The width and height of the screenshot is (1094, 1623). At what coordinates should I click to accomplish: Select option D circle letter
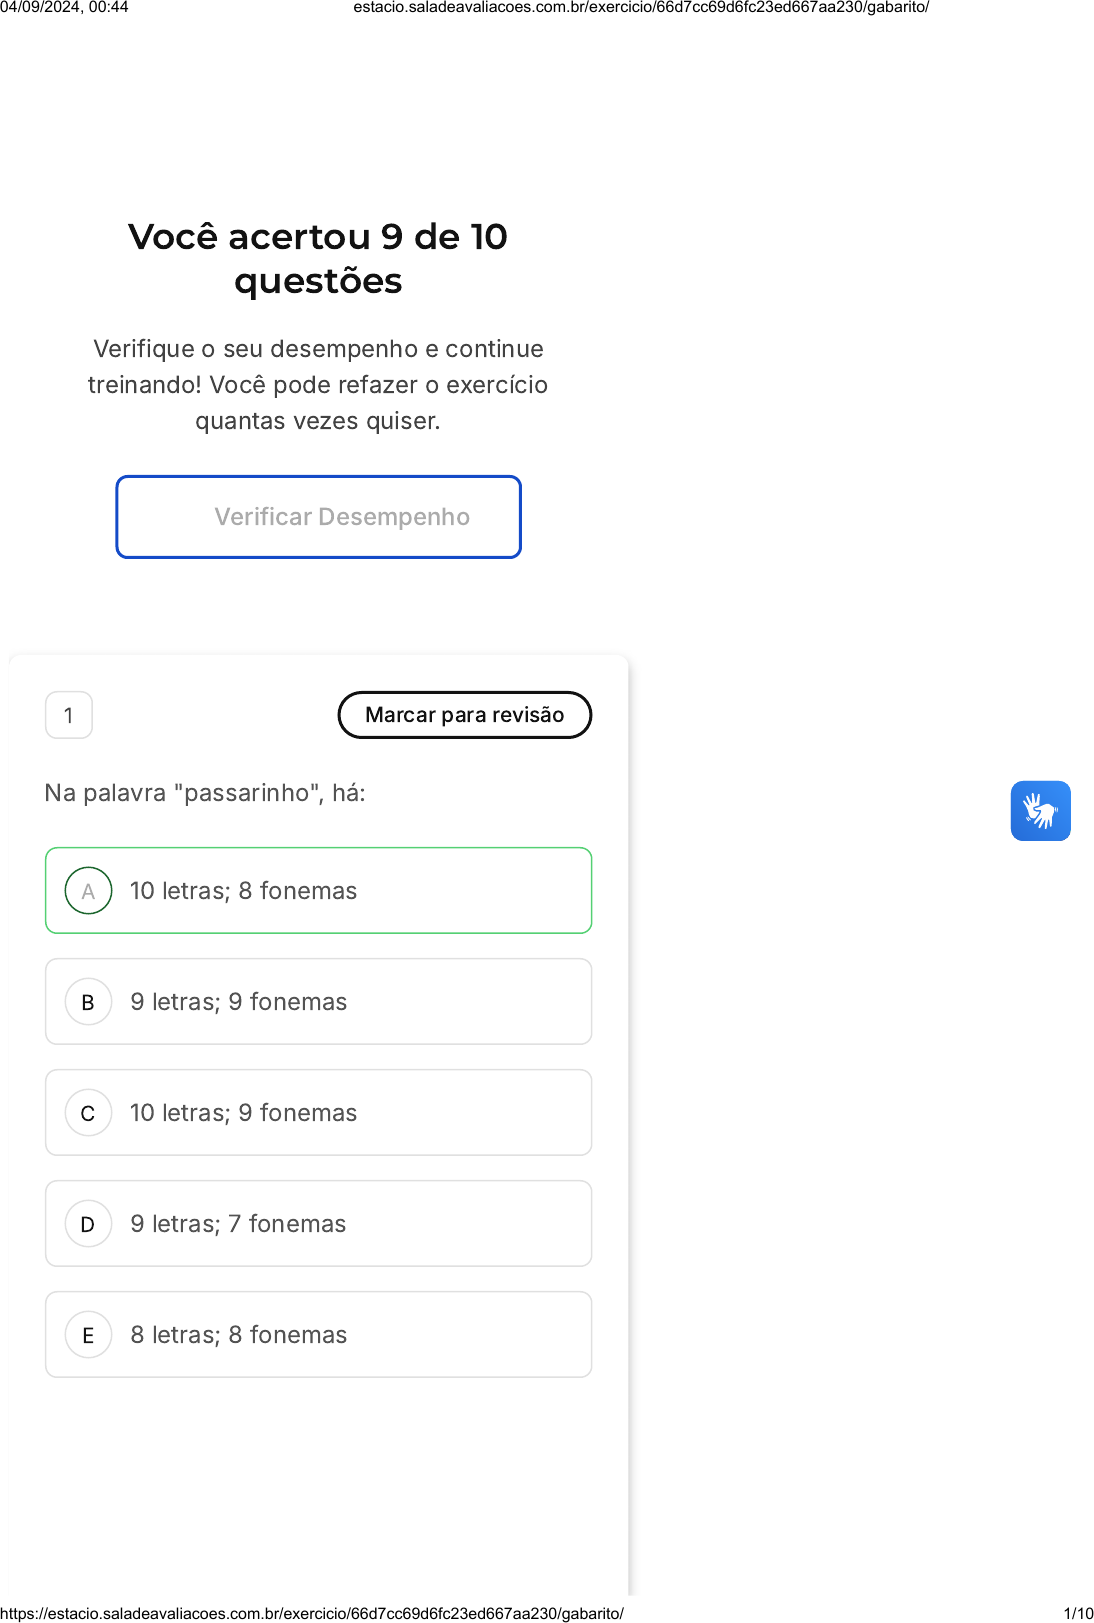coord(88,1224)
